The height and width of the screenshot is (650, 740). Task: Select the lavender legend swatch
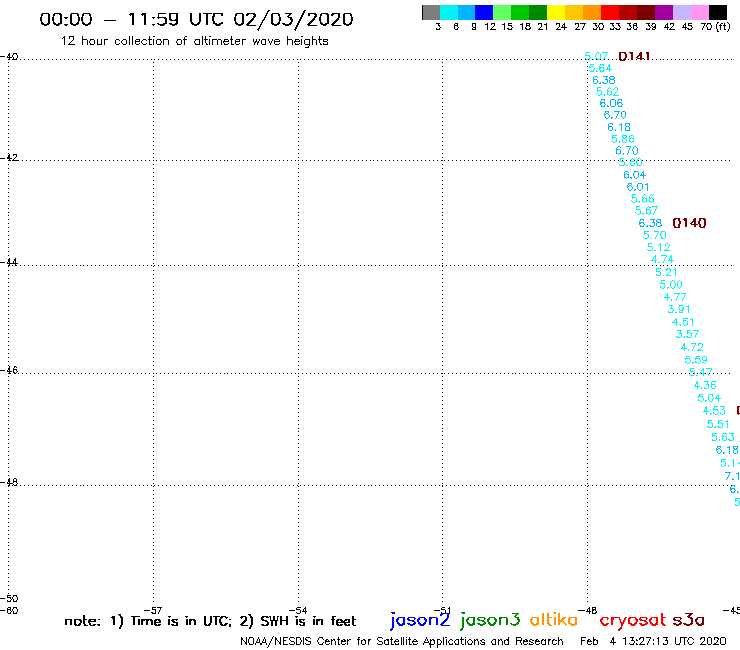pos(681,12)
